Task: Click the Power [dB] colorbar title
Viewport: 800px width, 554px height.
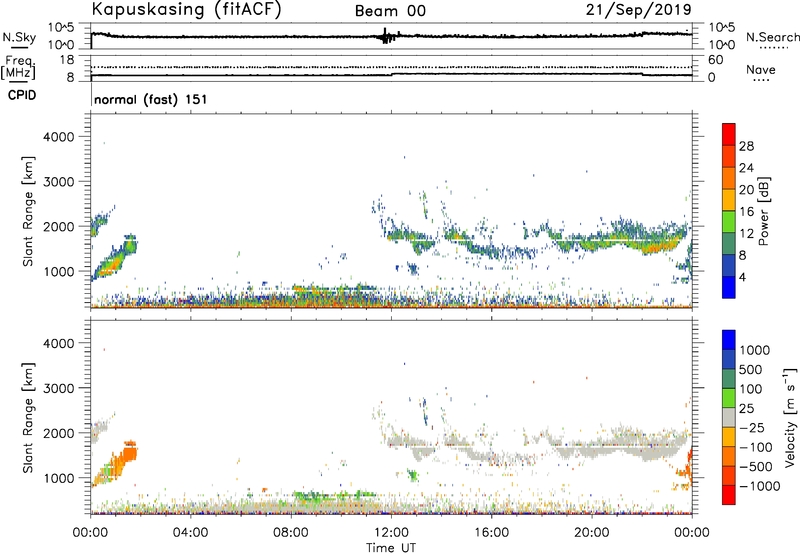Action: pos(763,211)
